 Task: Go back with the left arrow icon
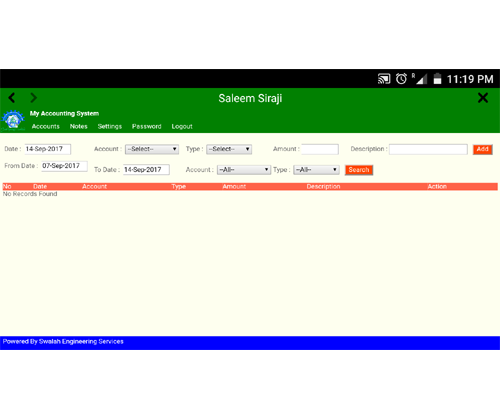point(12,98)
